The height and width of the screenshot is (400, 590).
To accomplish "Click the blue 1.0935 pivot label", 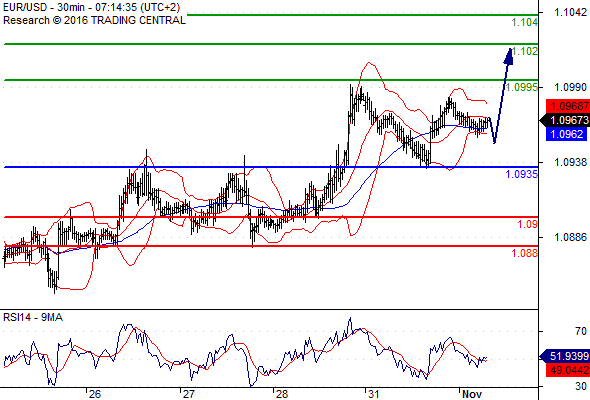I will 522,174.
